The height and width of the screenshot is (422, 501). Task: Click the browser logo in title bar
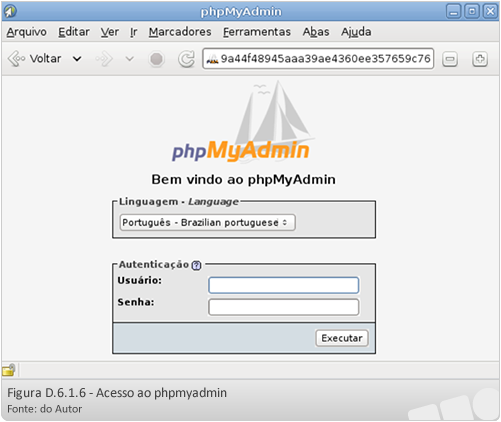point(10,11)
